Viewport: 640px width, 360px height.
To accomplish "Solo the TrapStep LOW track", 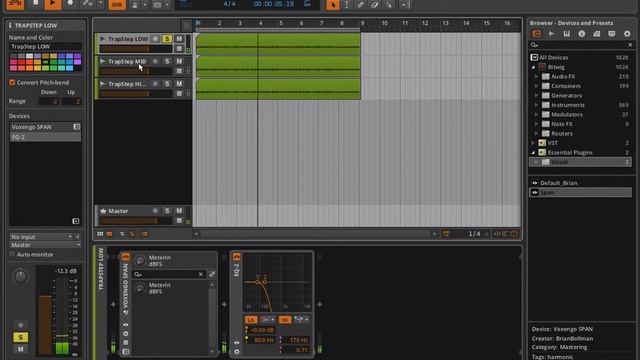I will coord(167,39).
